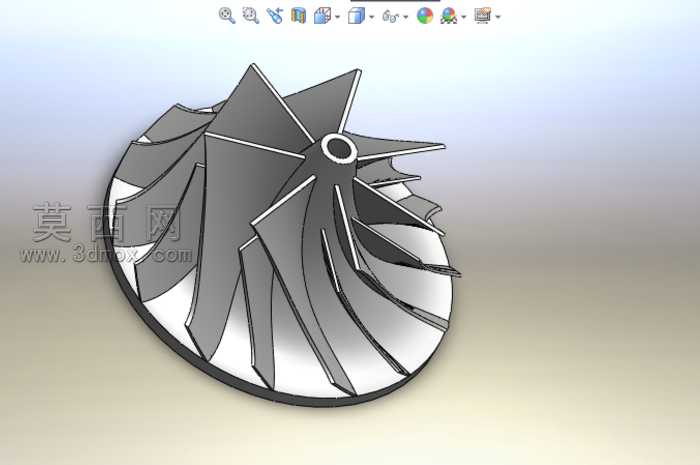Click the Zoom to Fit icon

point(227,16)
